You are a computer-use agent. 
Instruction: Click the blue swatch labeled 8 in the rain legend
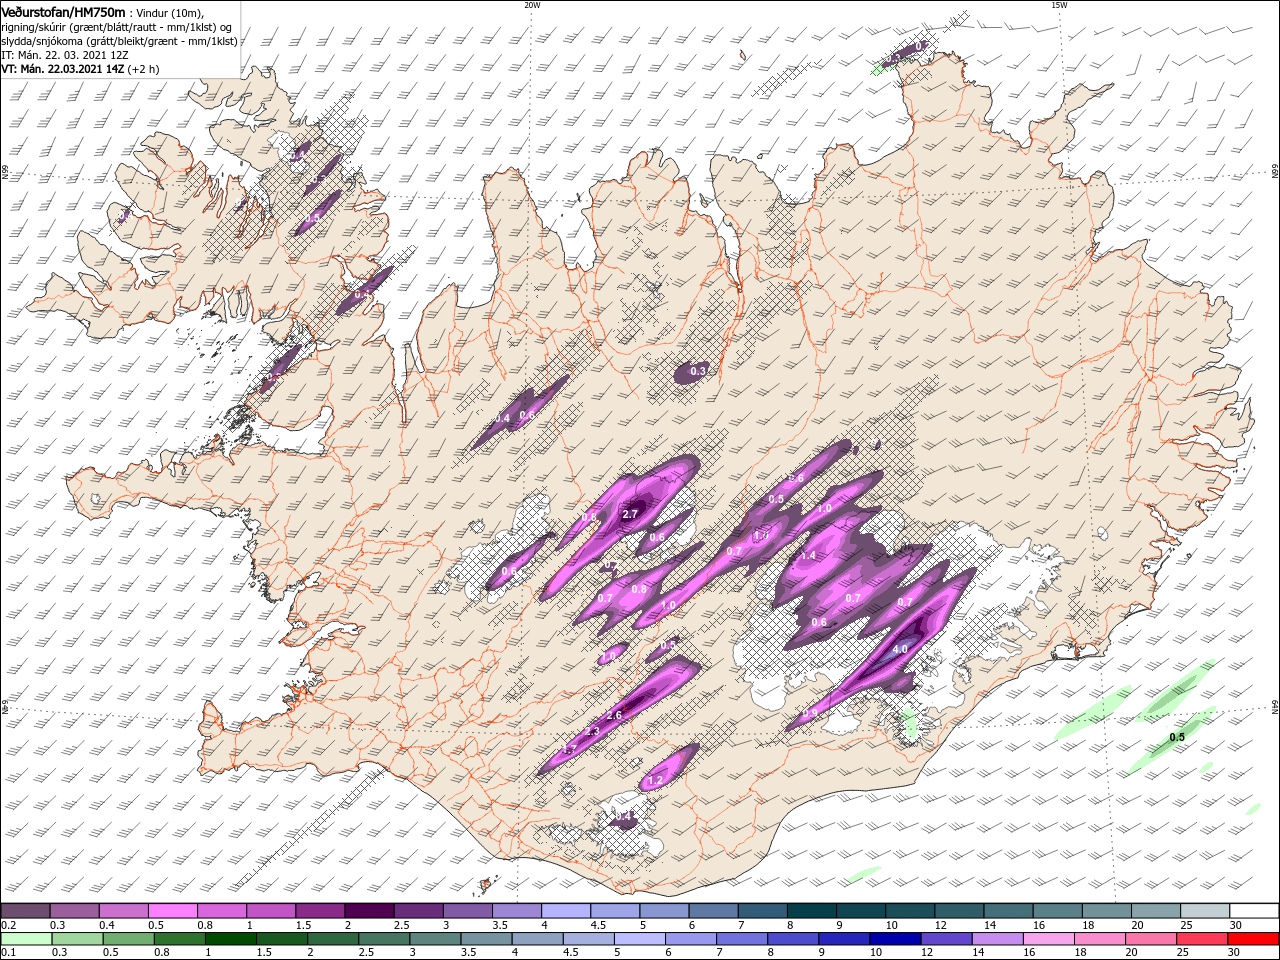pyautogui.click(x=793, y=939)
